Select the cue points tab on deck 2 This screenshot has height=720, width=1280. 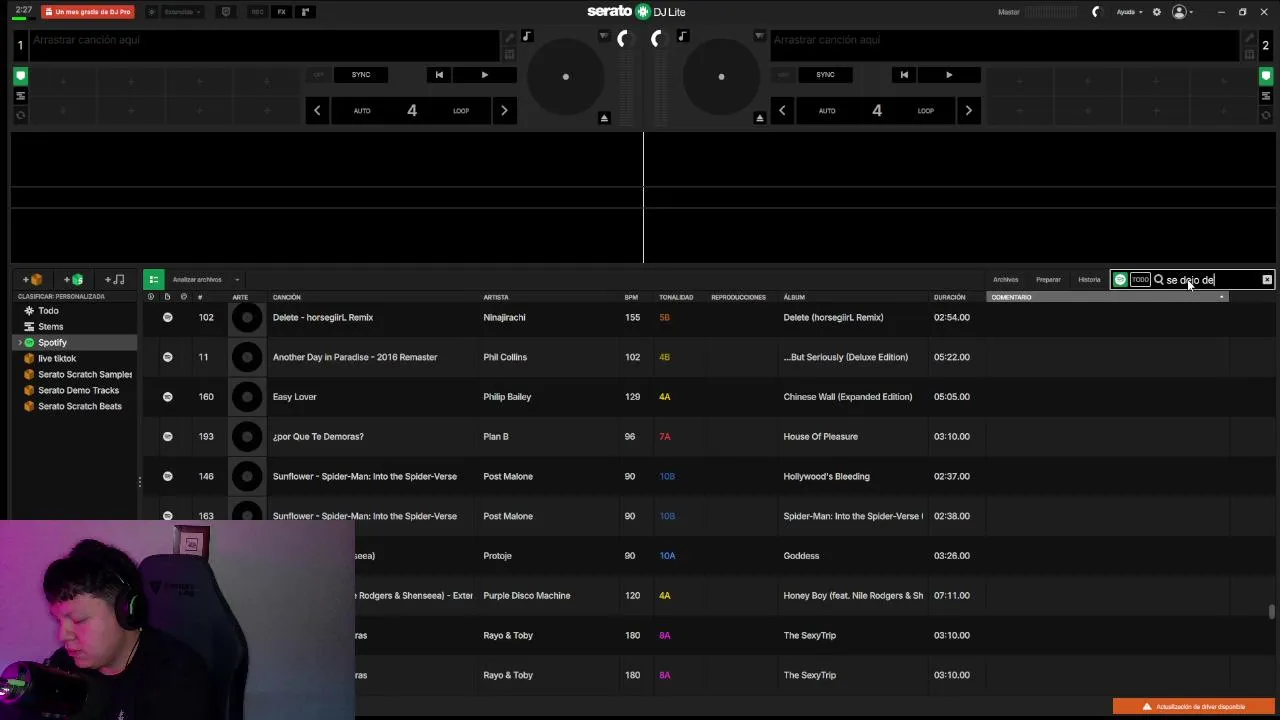click(1265, 76)
